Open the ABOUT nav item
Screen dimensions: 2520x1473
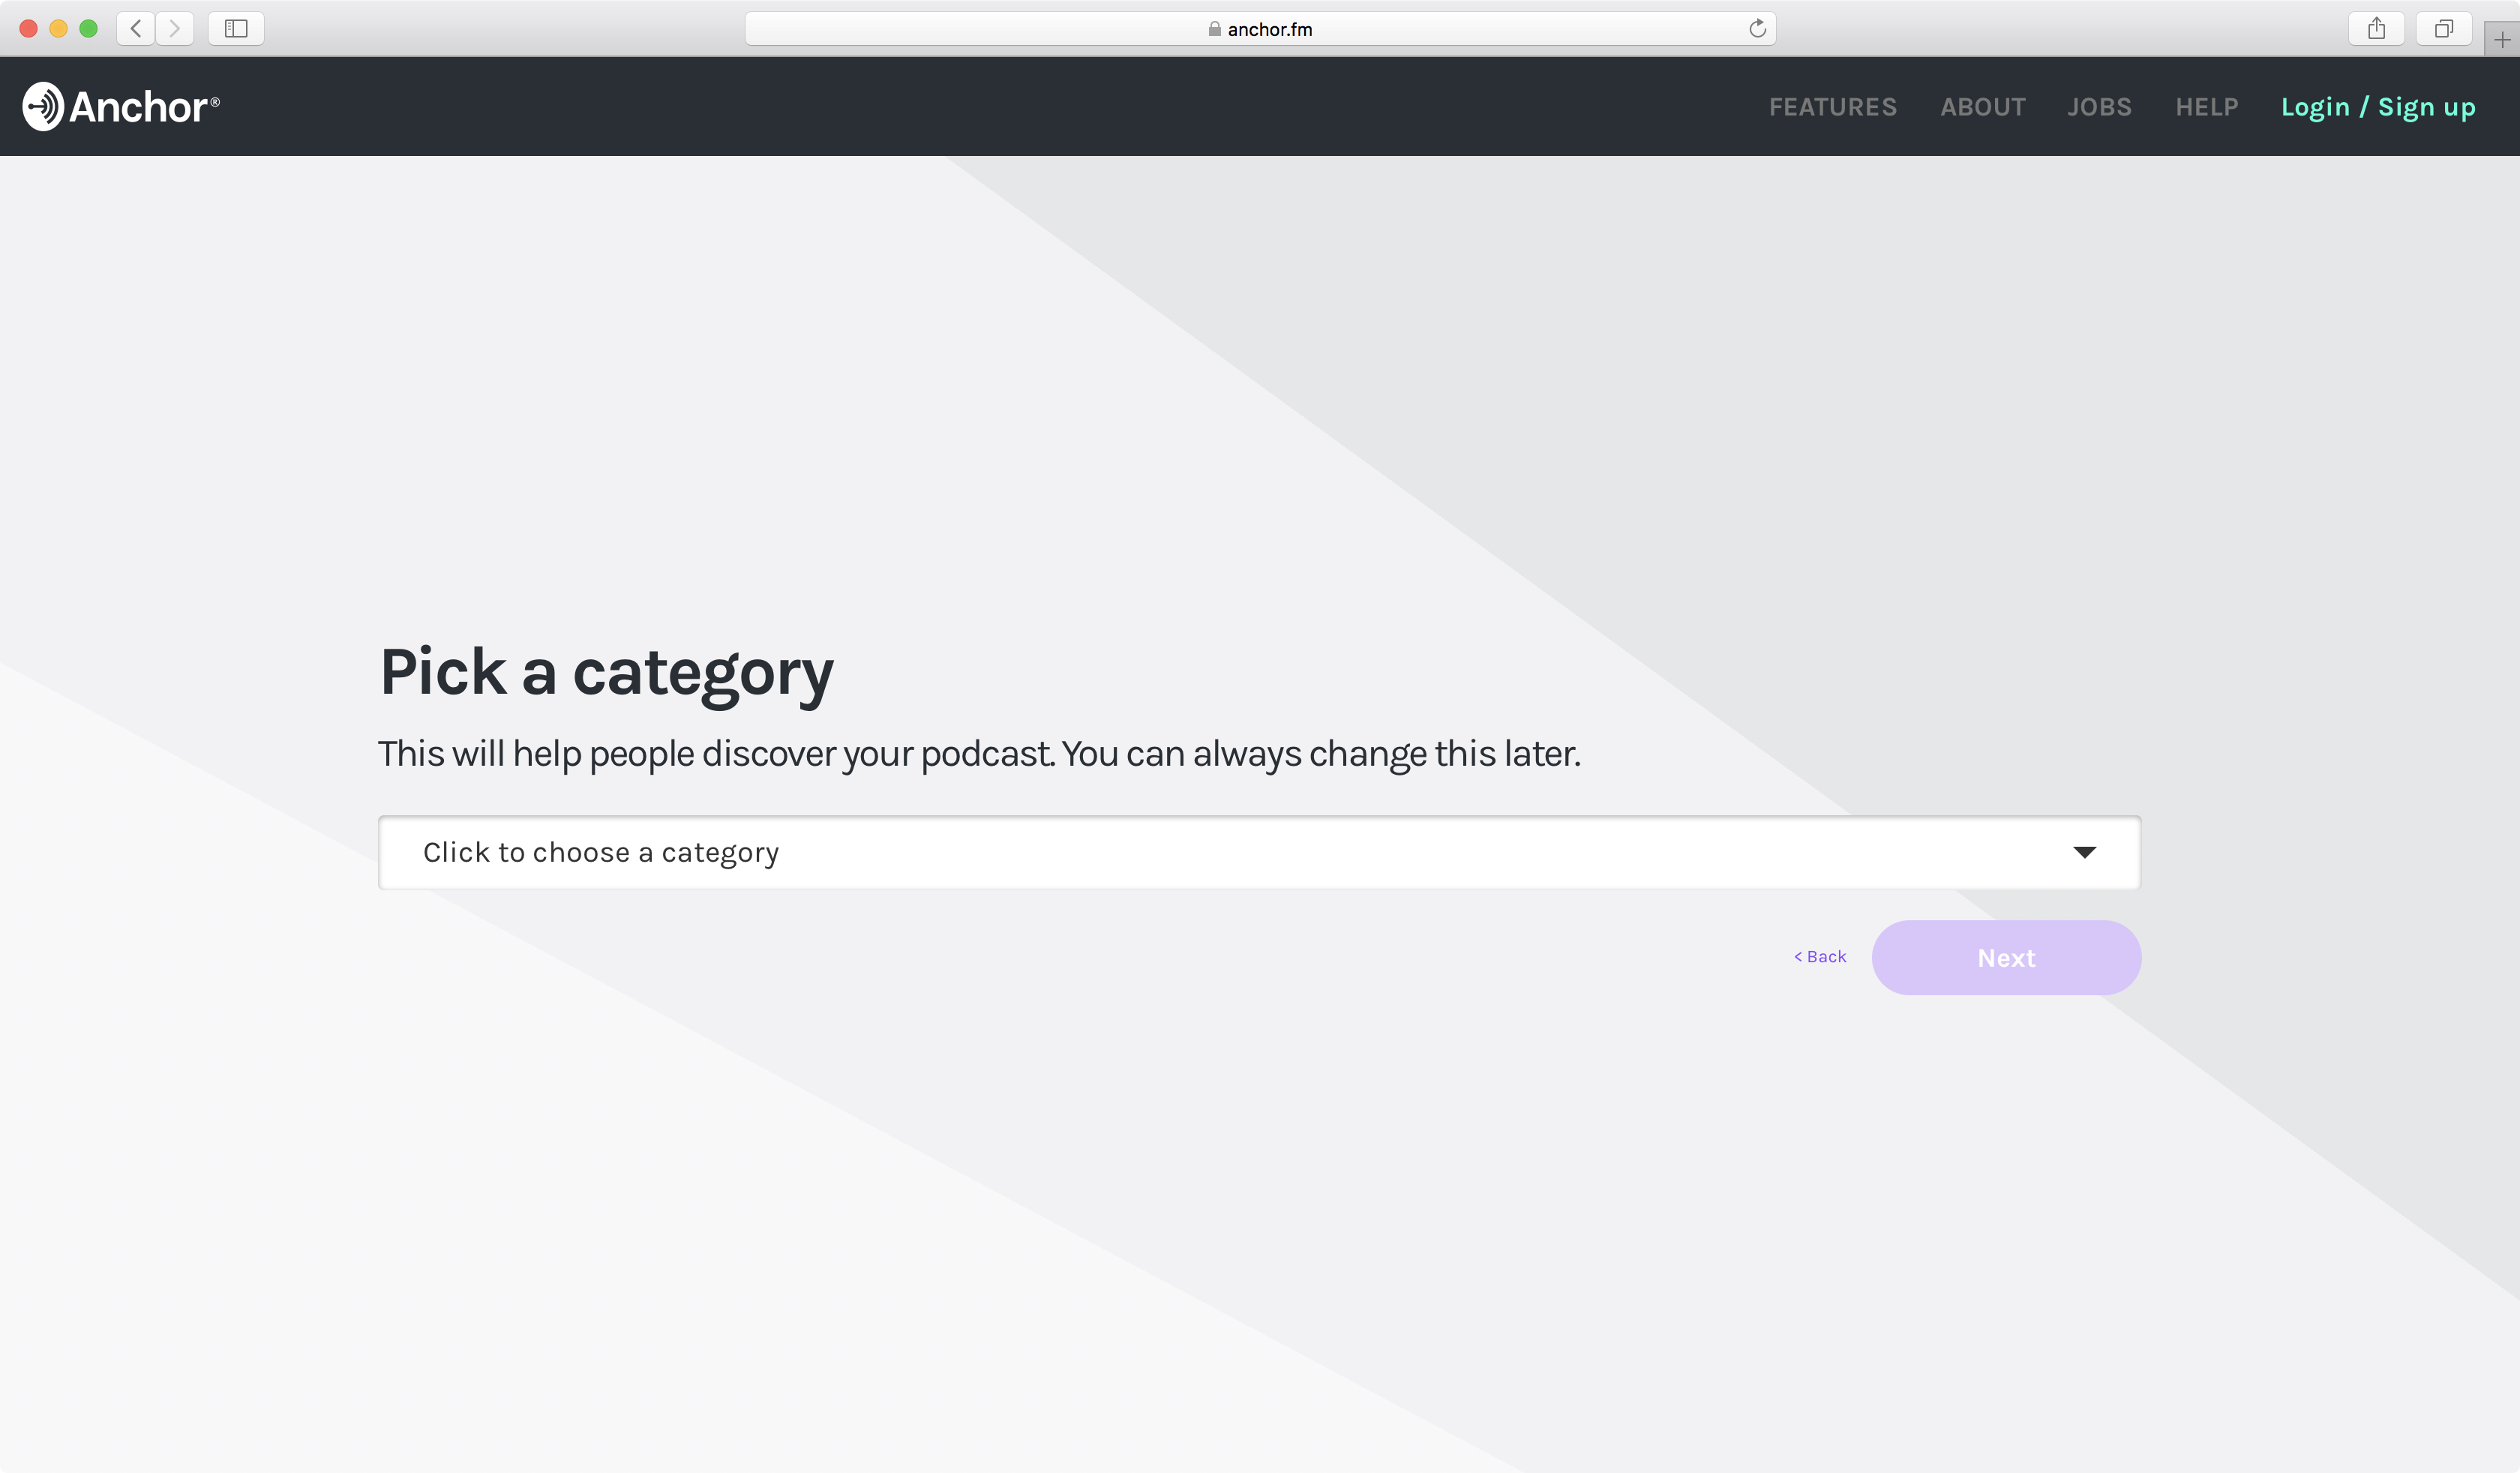point(1982,107)
